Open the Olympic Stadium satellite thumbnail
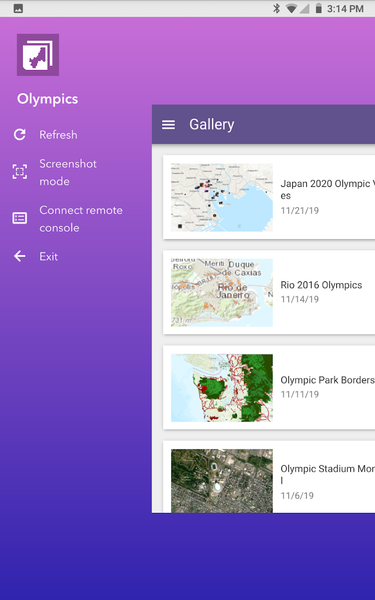The width and height of the screenshot is (375, 600). (x=222, y=481)
